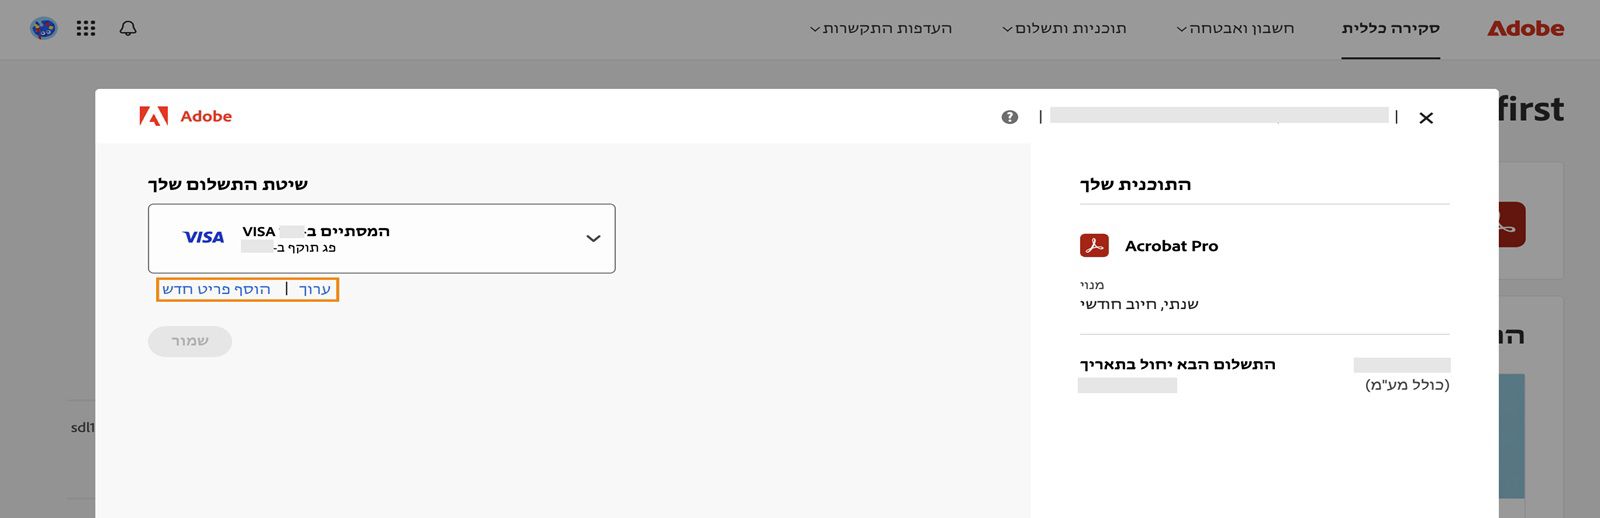
Task: Click the Adobe logo in the top navigation
Action: pos(1525,29)
